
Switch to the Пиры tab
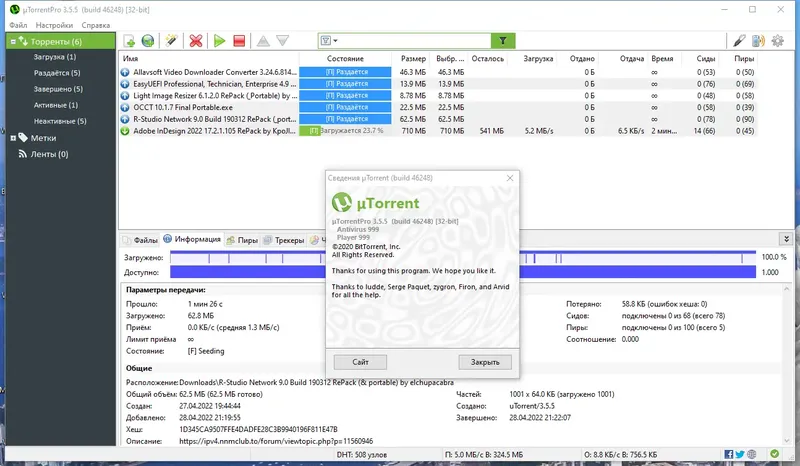[242, 240]
